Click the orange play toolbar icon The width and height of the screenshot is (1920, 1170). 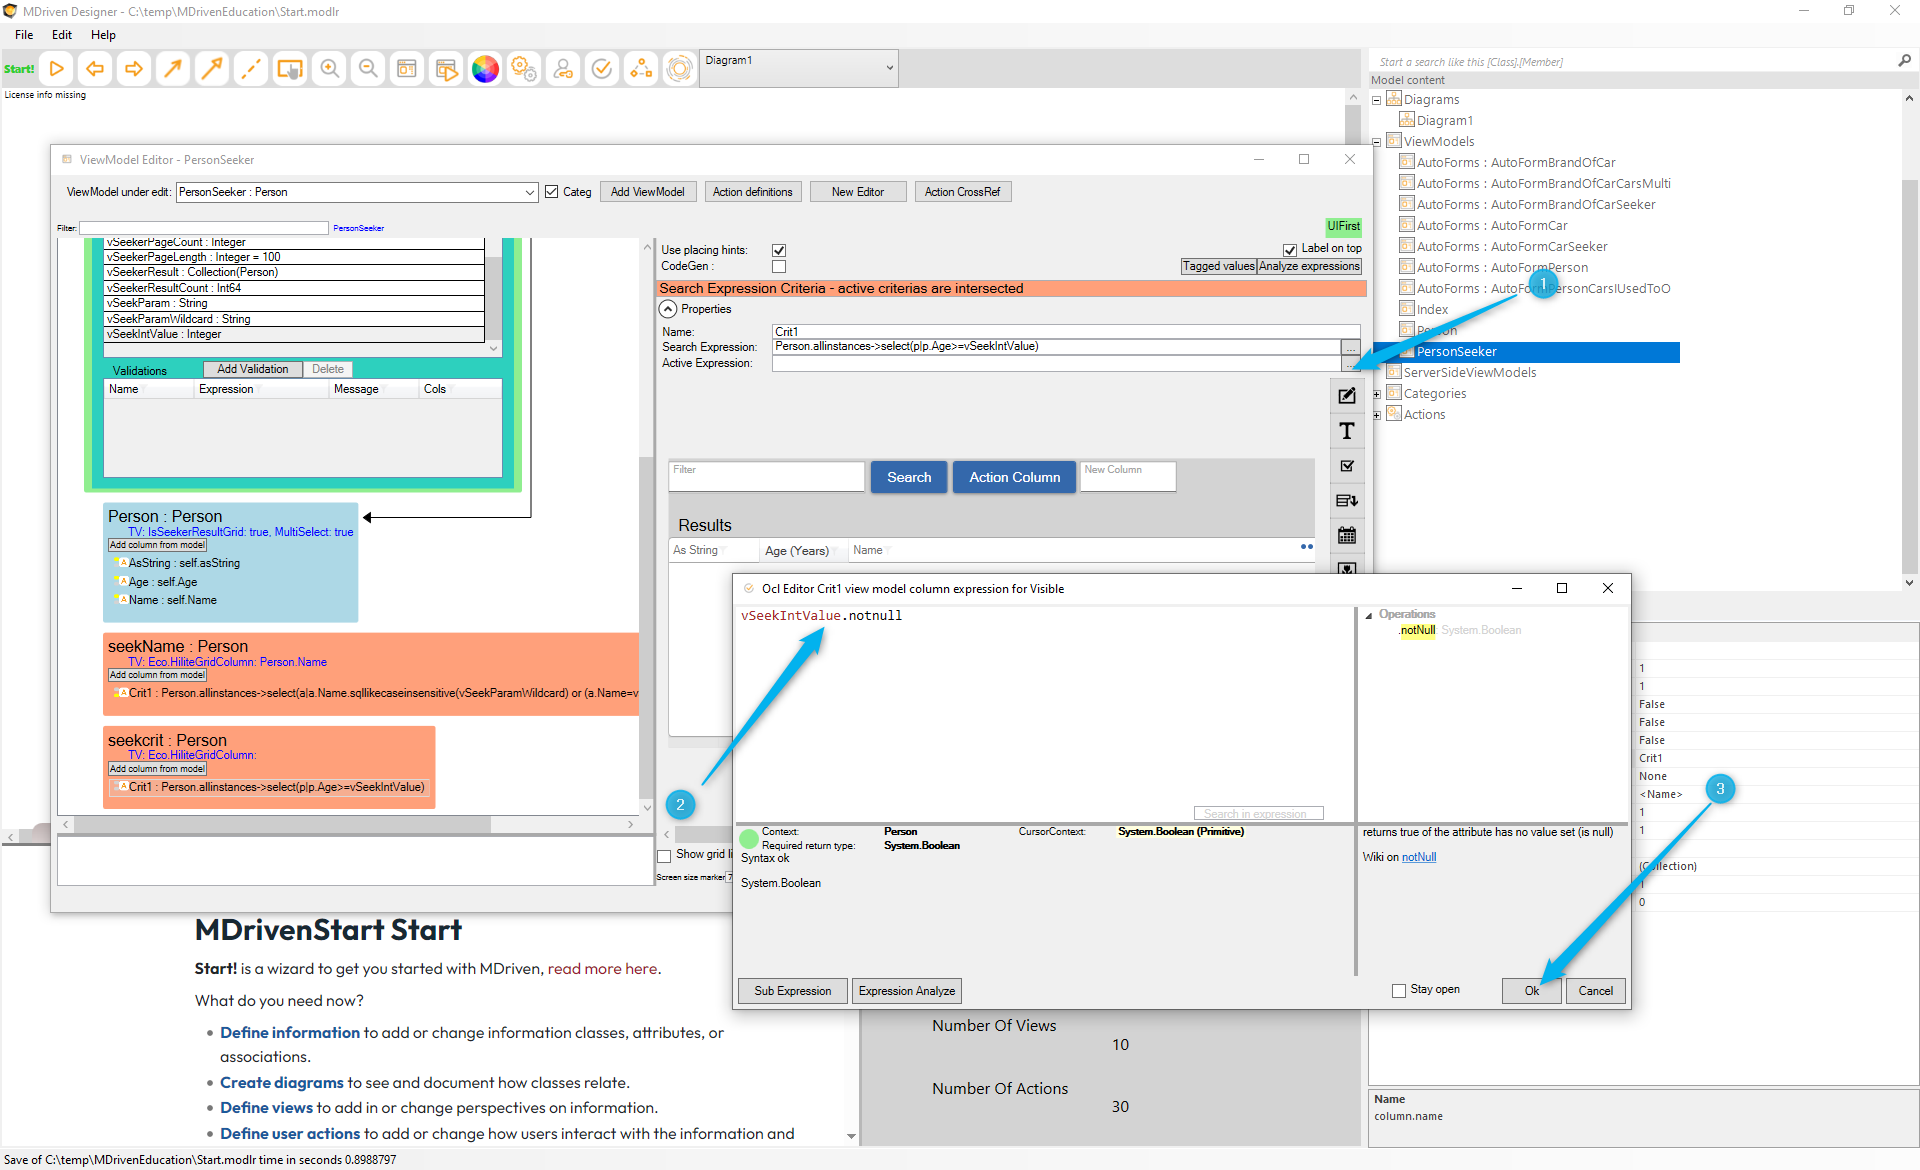point(57,69)
